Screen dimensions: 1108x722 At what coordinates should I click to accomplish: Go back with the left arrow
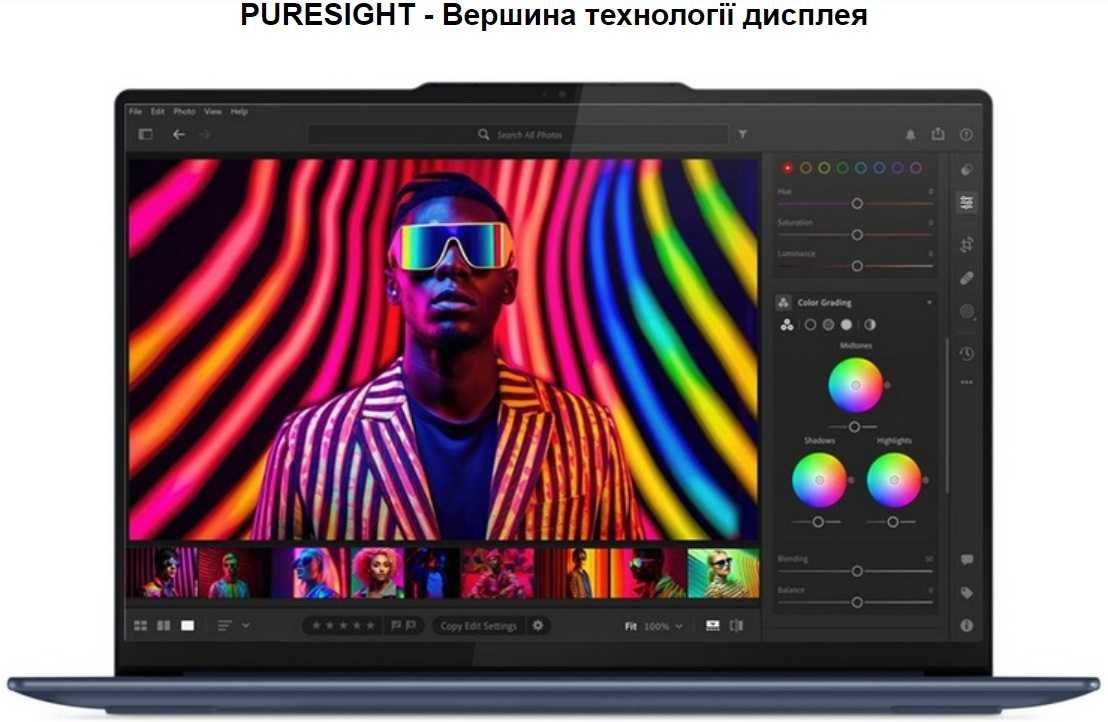[x=179, y=134]
